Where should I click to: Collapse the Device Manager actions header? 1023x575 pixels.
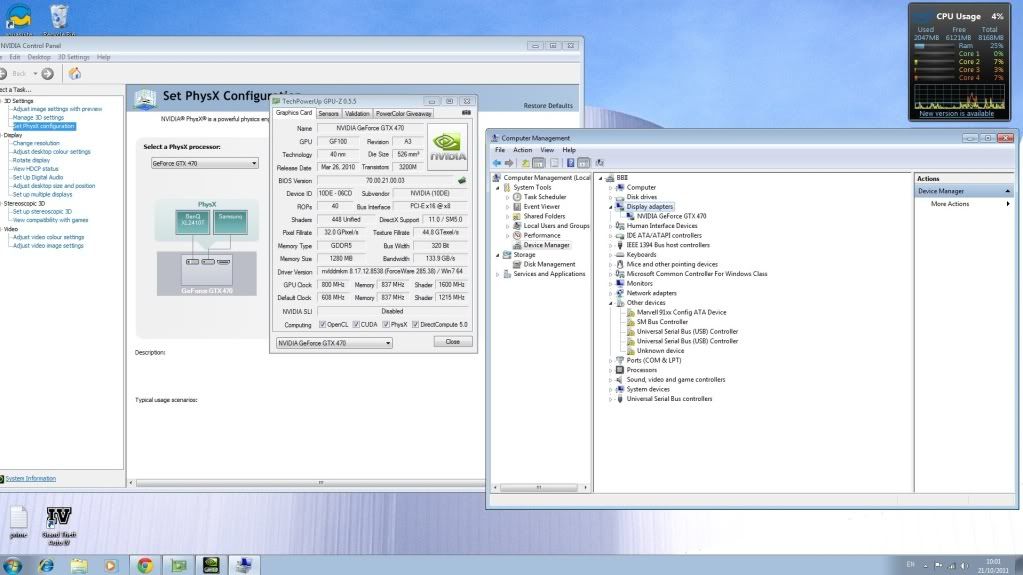point(1007,191)
